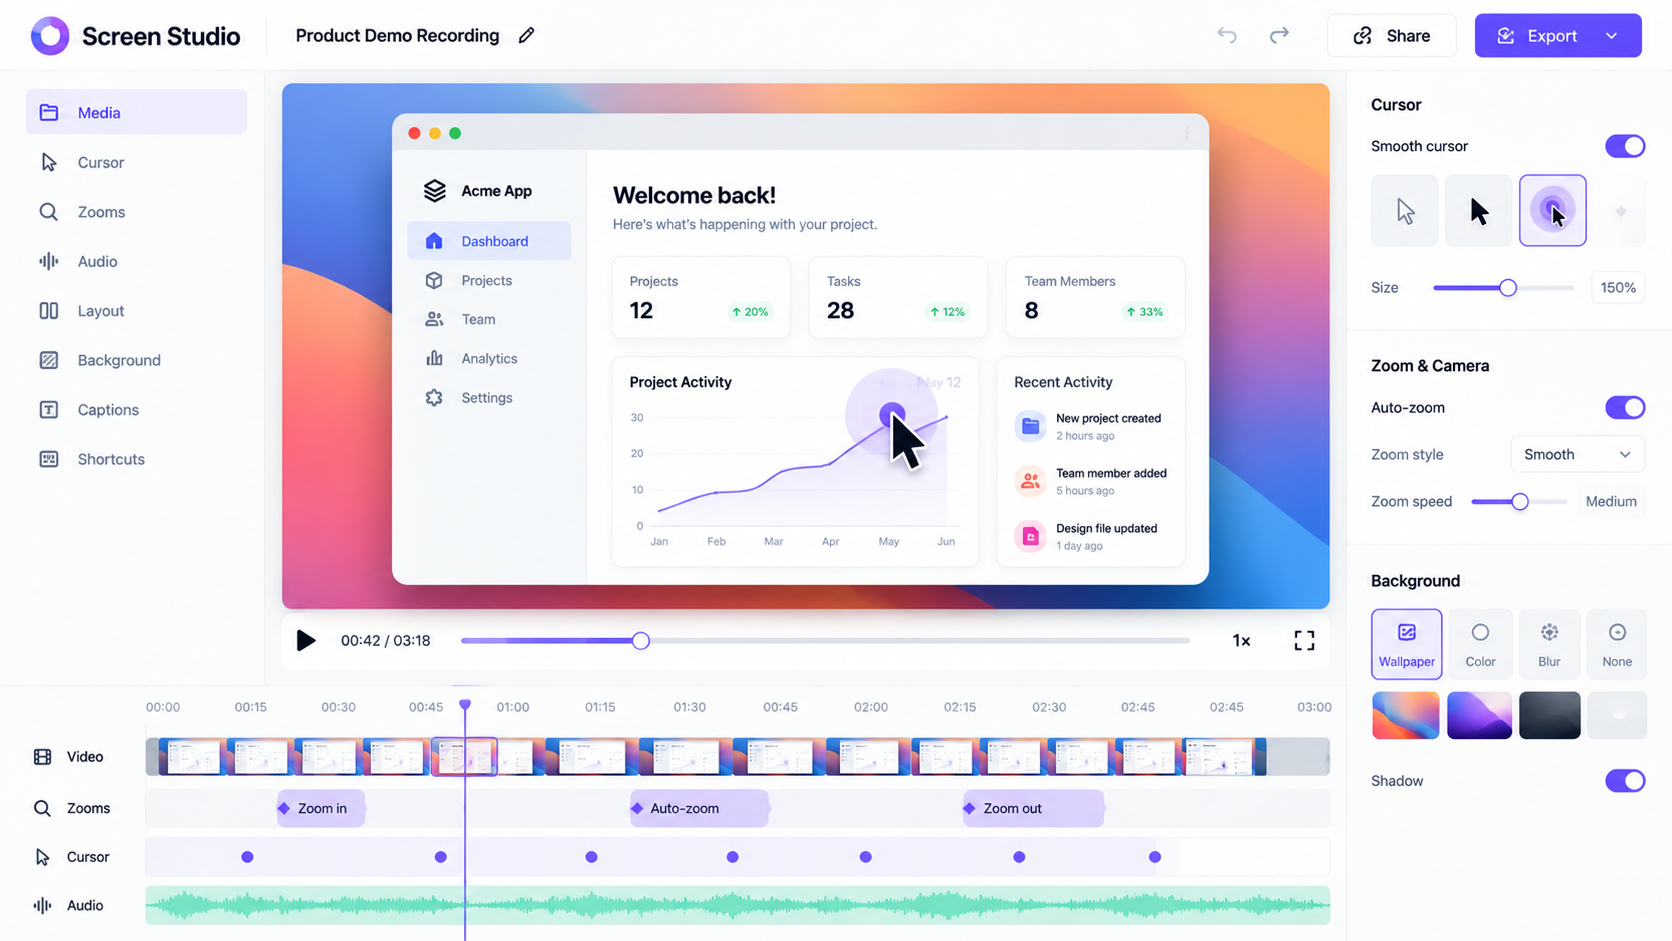Select the highlighted circle cursor style
The width and height of the screenshot is (1672, 941).
(x=1552, y=210)
